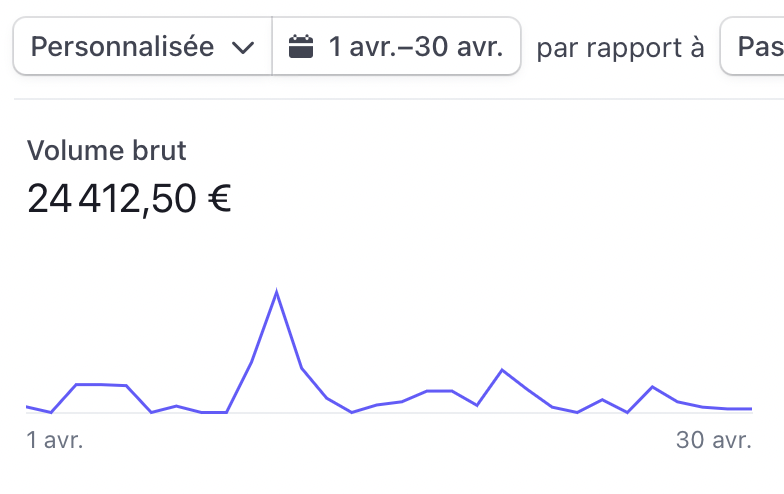
Task: Open the partially visible comparison dropdown
Action: click(x=752, y=46)
